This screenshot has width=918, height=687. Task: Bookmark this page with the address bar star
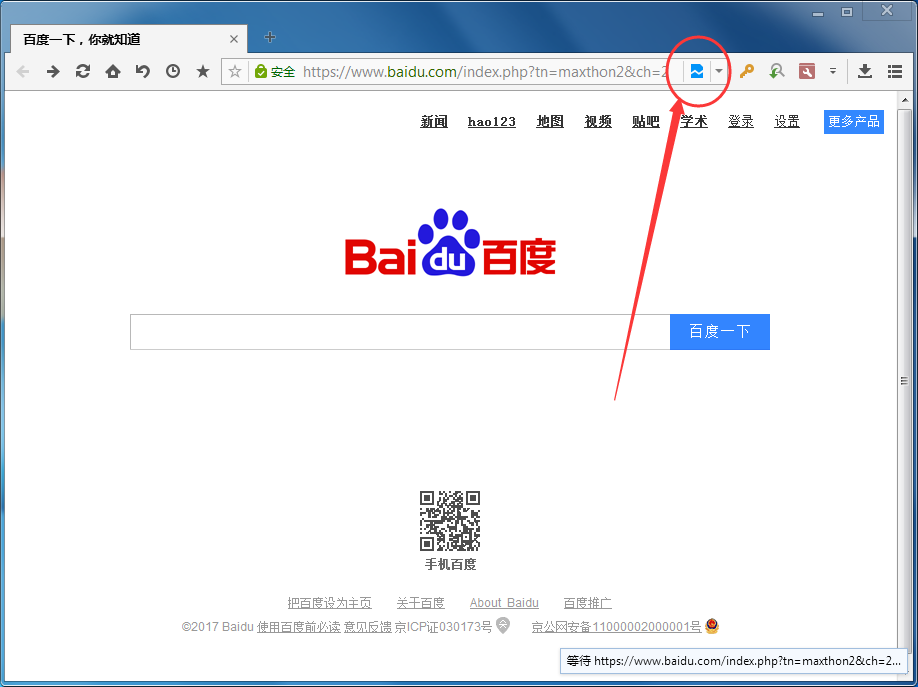(236, 71)
